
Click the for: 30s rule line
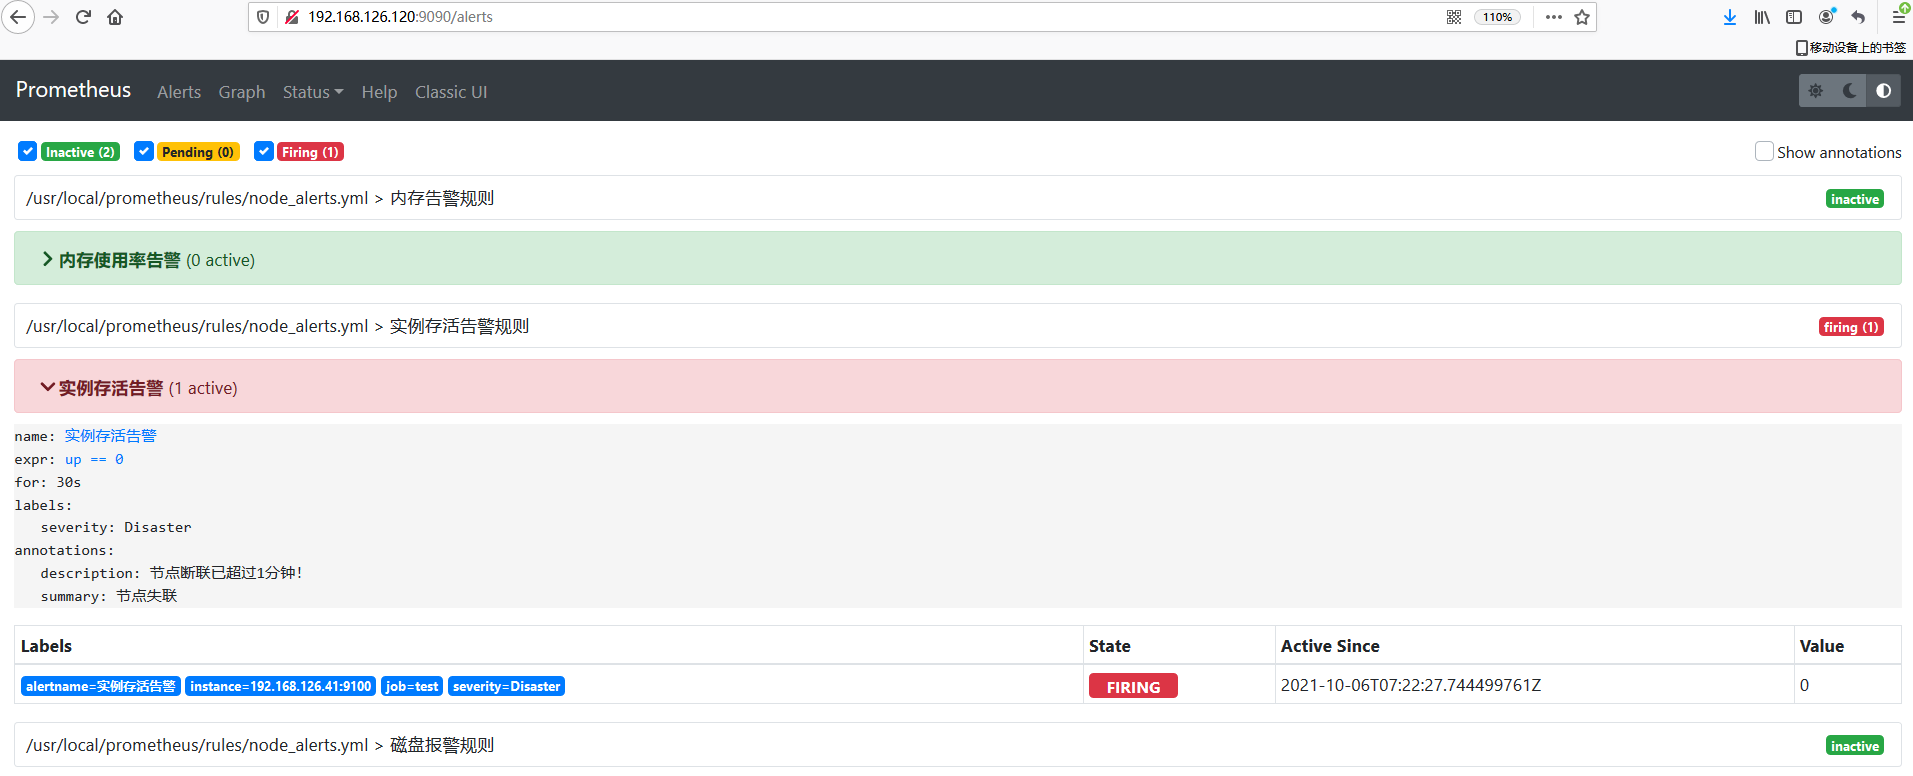48,482
